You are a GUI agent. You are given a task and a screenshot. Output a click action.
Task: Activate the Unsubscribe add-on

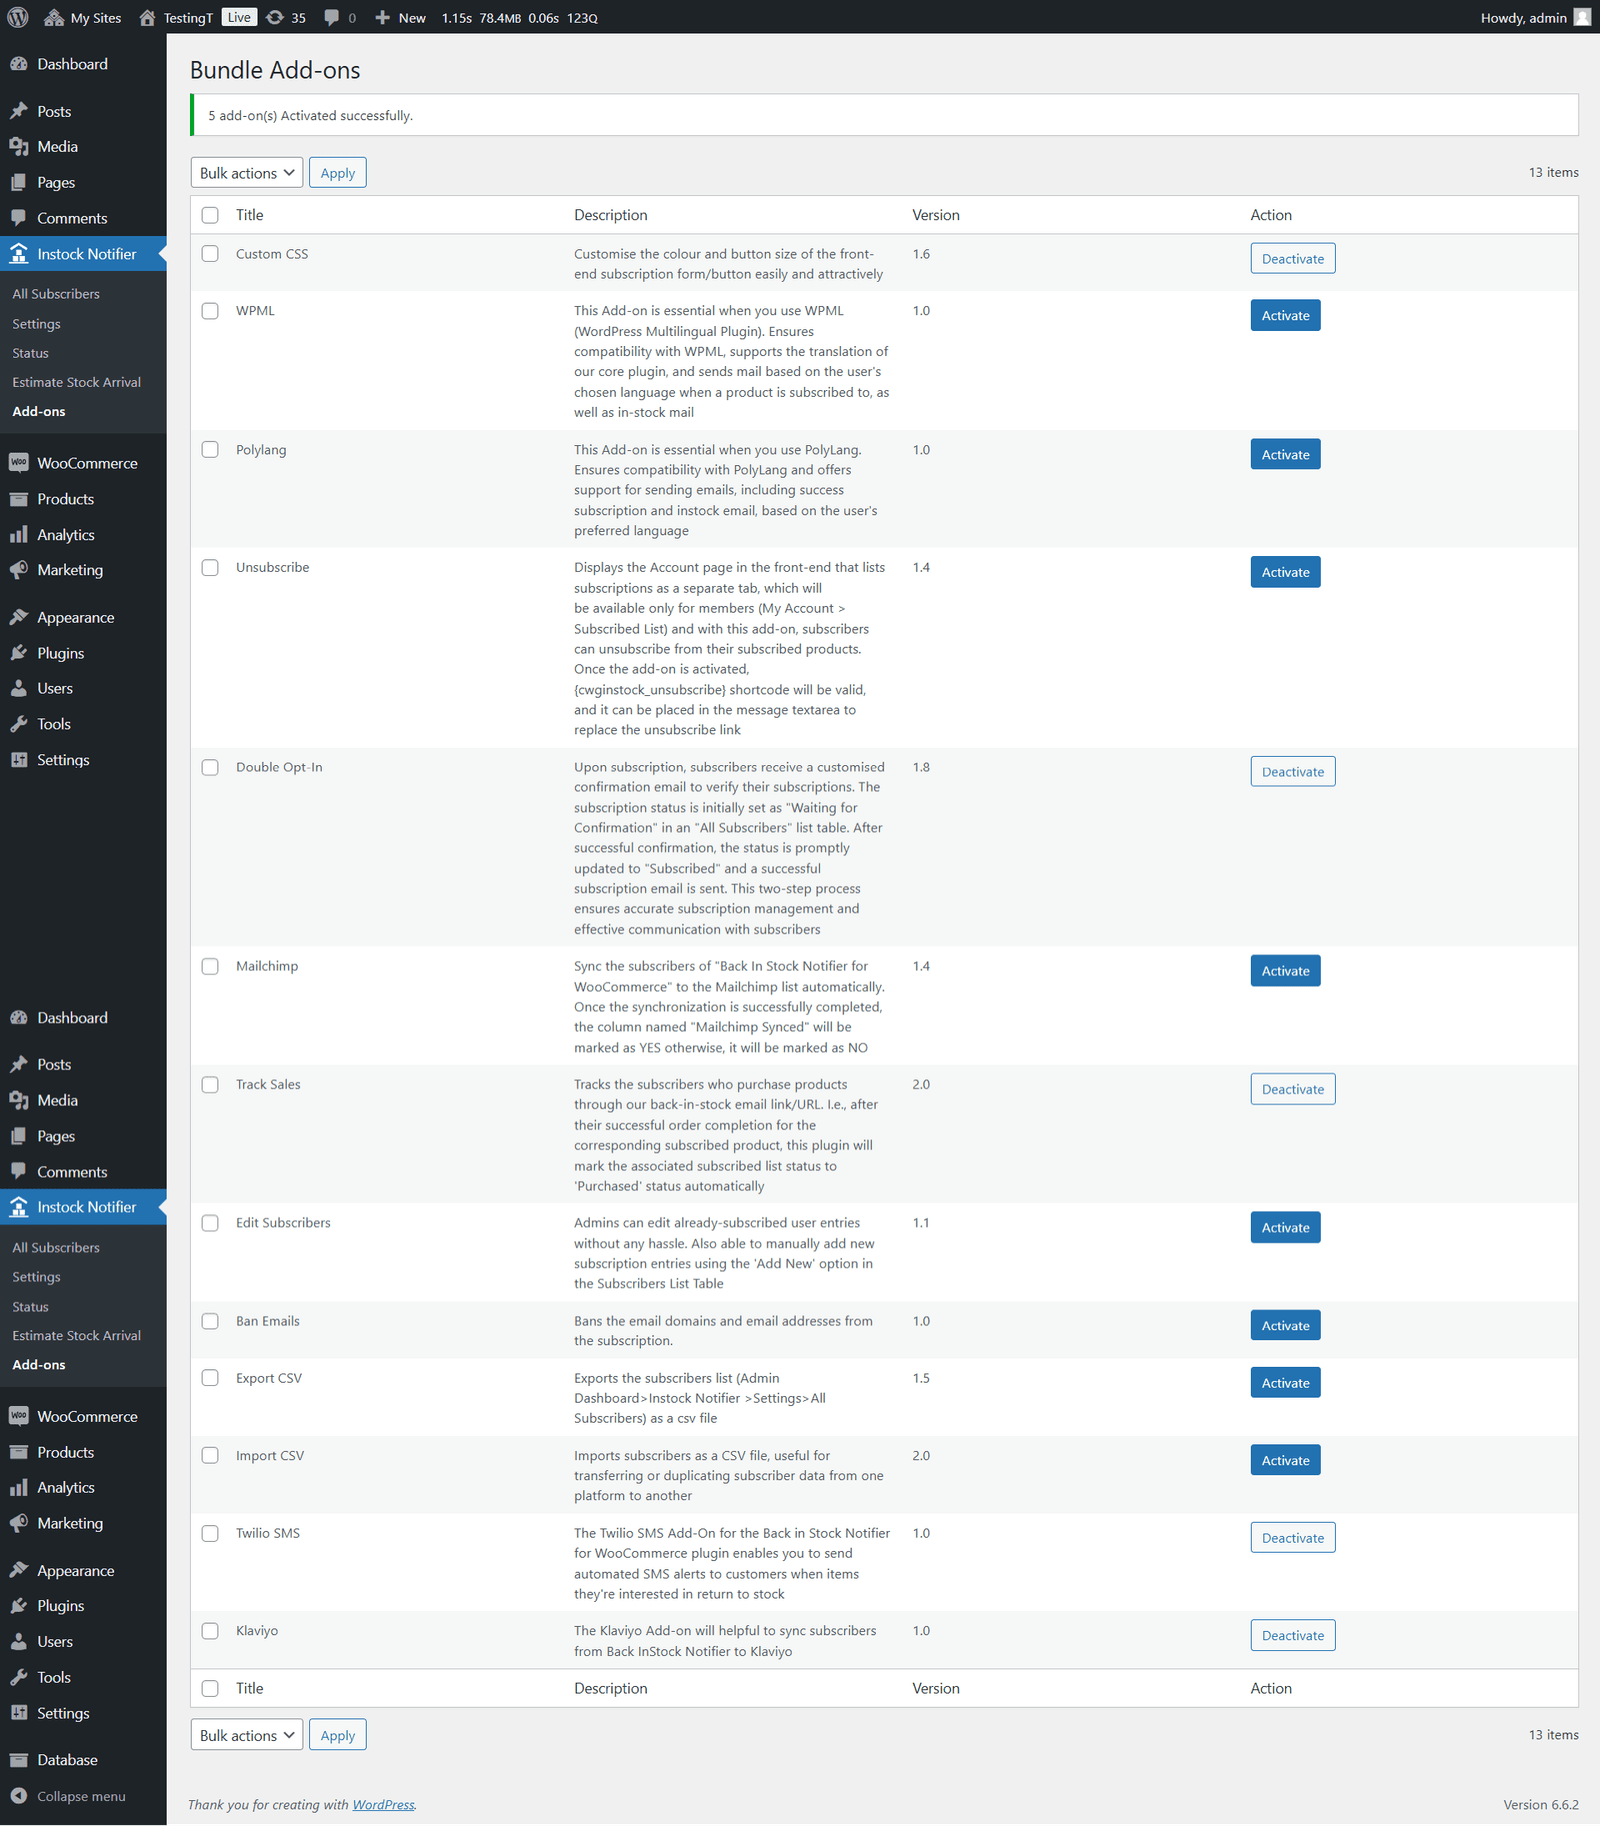pos(1285,573)
